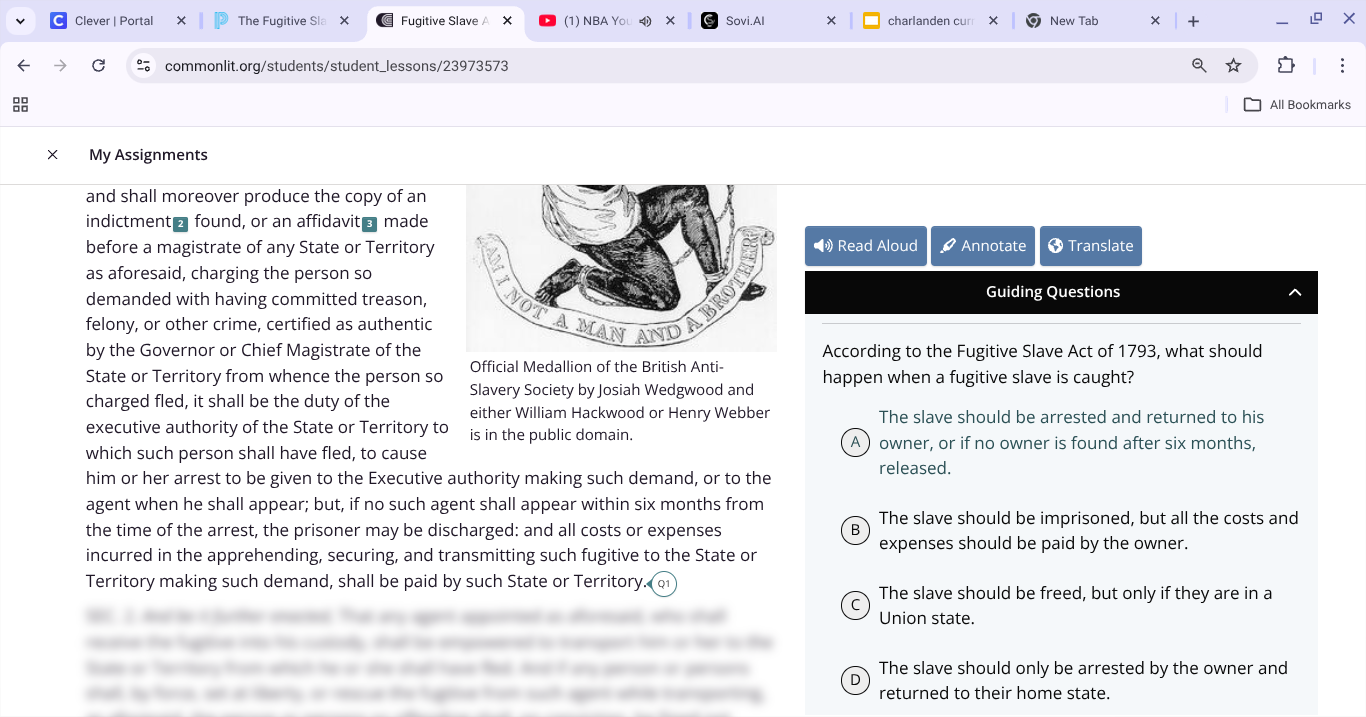Collapse the Guiding Questions panel
This screenshot has width=1366, height=717.
(x=1295, y=292)
